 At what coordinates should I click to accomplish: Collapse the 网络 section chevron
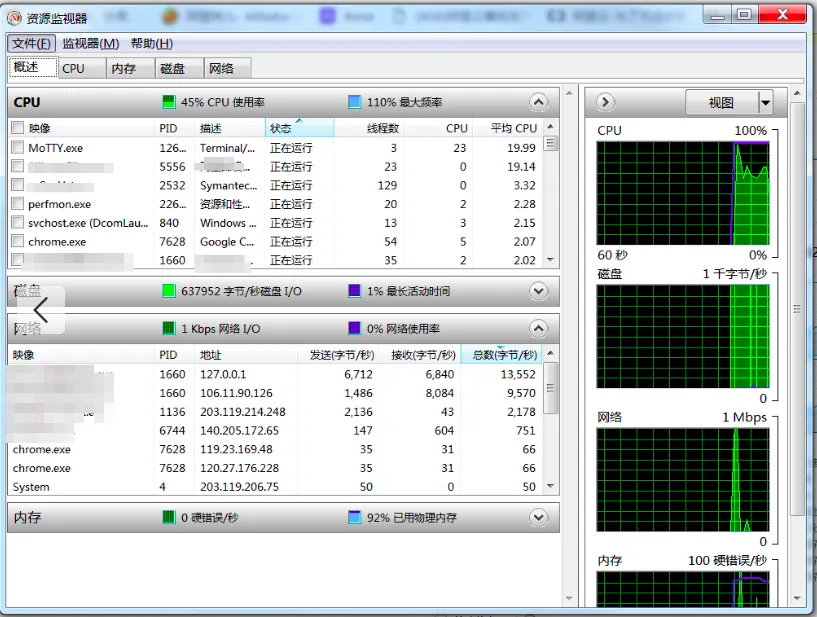pos(539,329)
